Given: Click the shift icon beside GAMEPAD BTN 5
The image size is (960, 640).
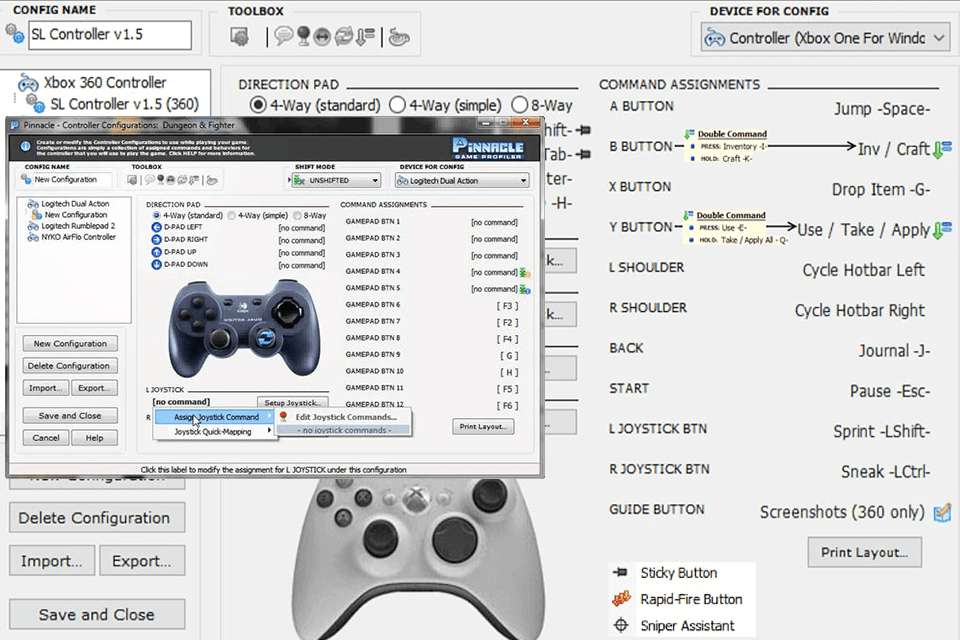Looking at the screenshot, I should 525,289.
